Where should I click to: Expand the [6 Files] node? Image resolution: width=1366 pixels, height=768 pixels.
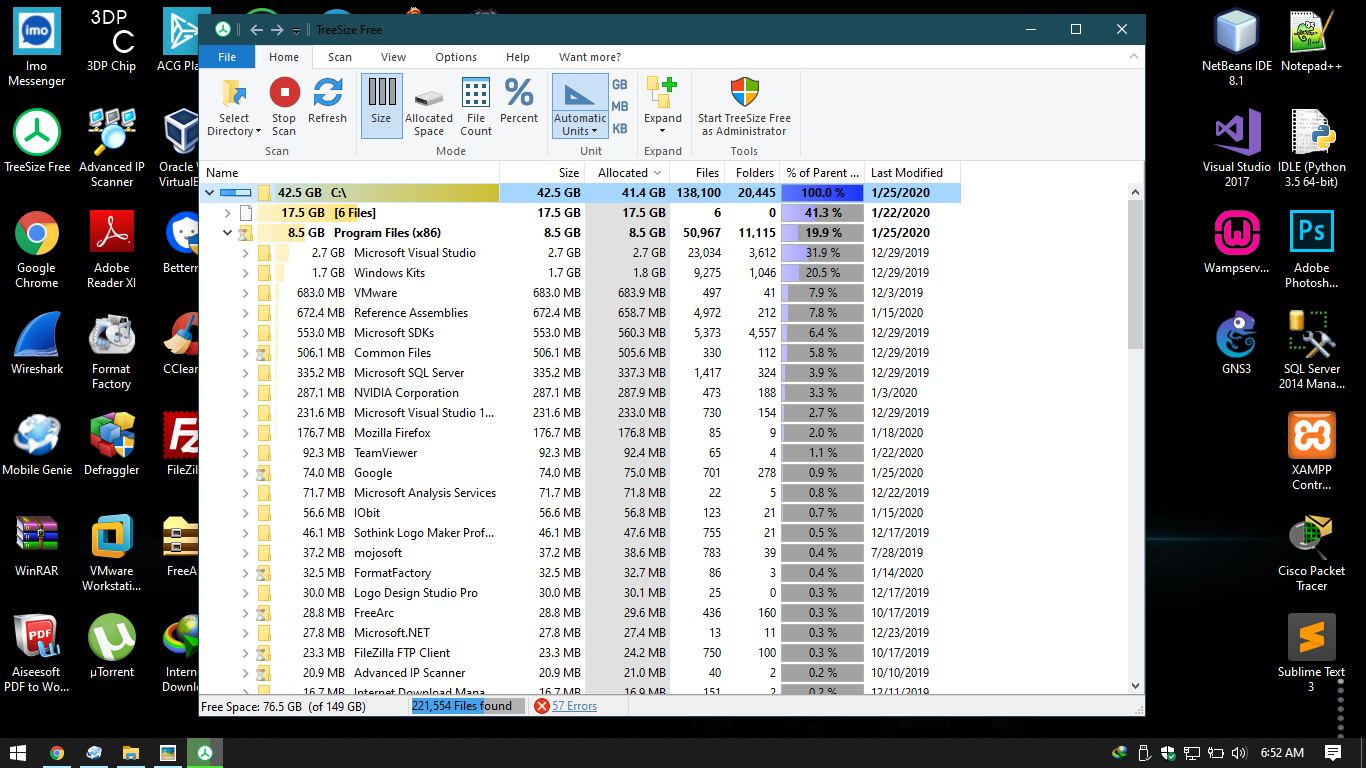tap(228, 213)
